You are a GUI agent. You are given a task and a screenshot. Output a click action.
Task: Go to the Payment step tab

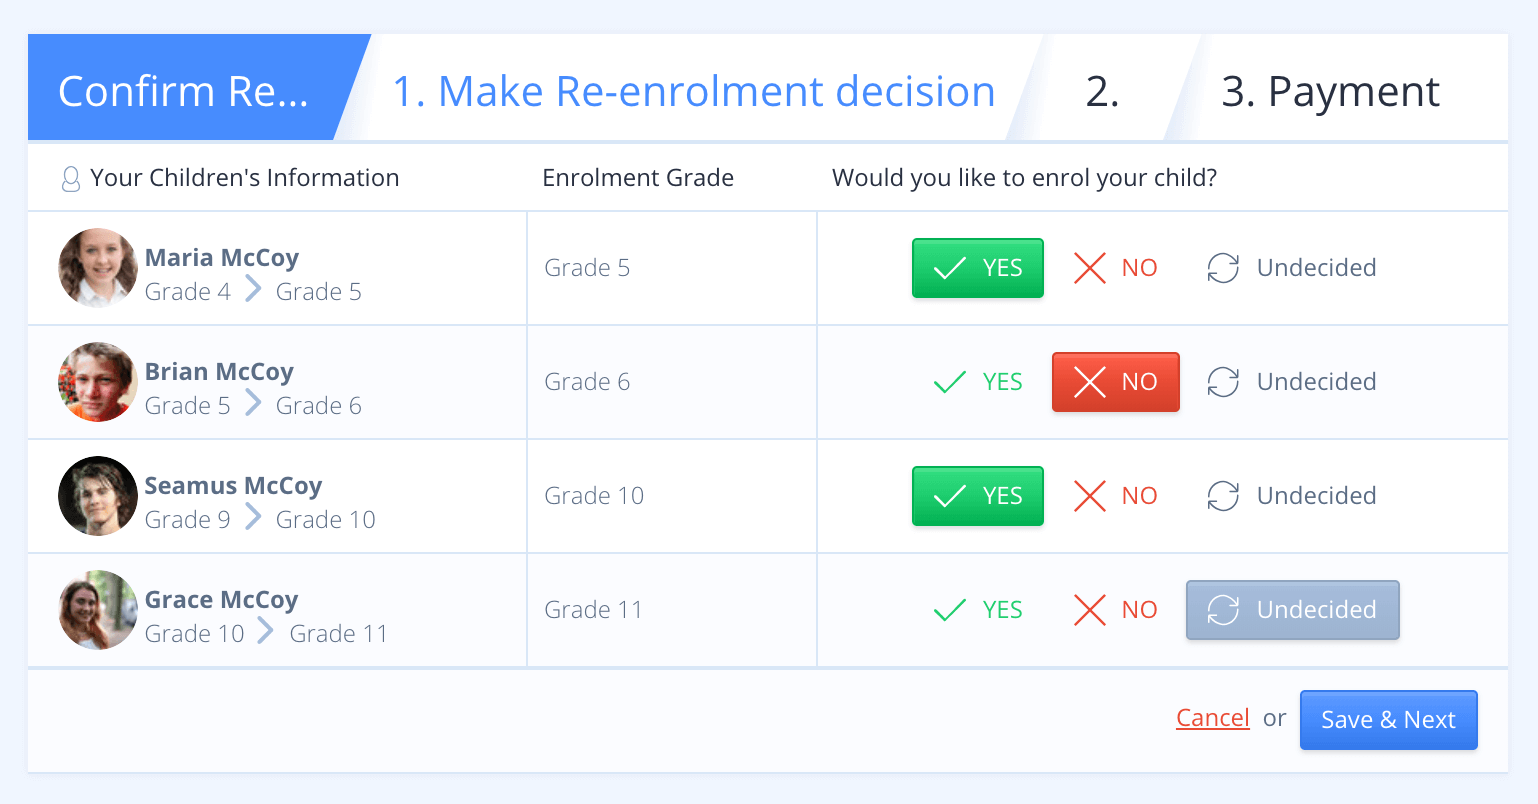1330,91
